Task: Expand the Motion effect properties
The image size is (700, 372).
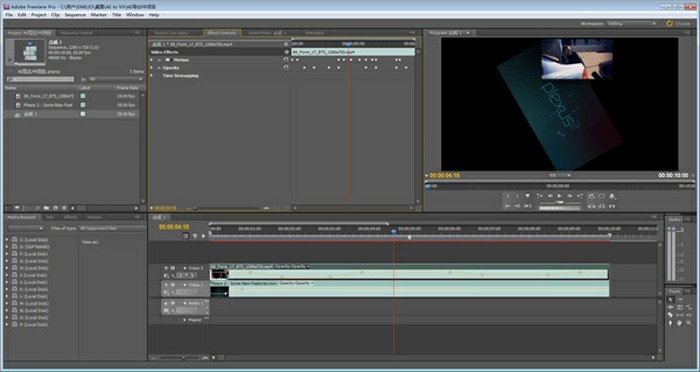Action: 151,60
